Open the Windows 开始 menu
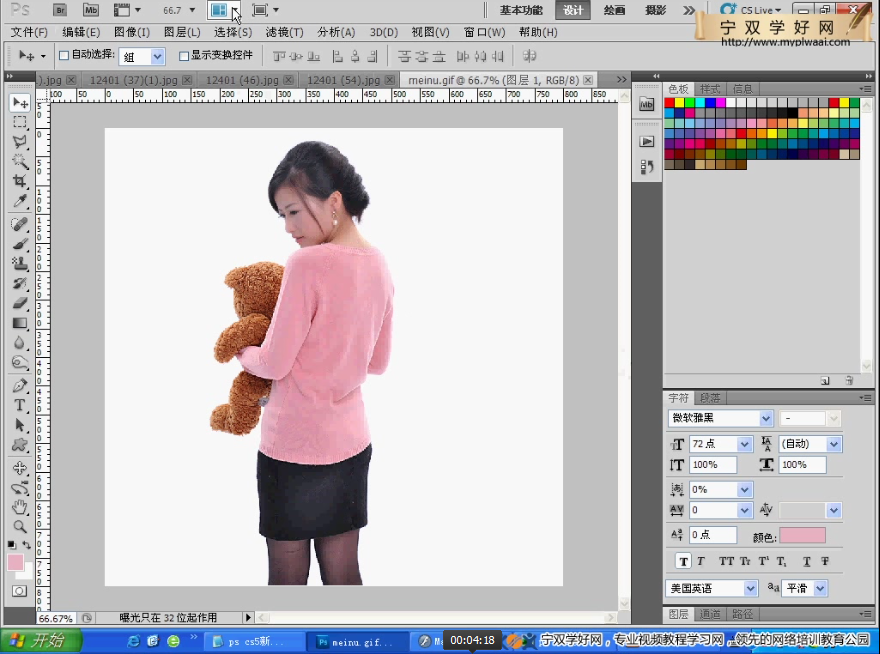 [x=42, y=641]
